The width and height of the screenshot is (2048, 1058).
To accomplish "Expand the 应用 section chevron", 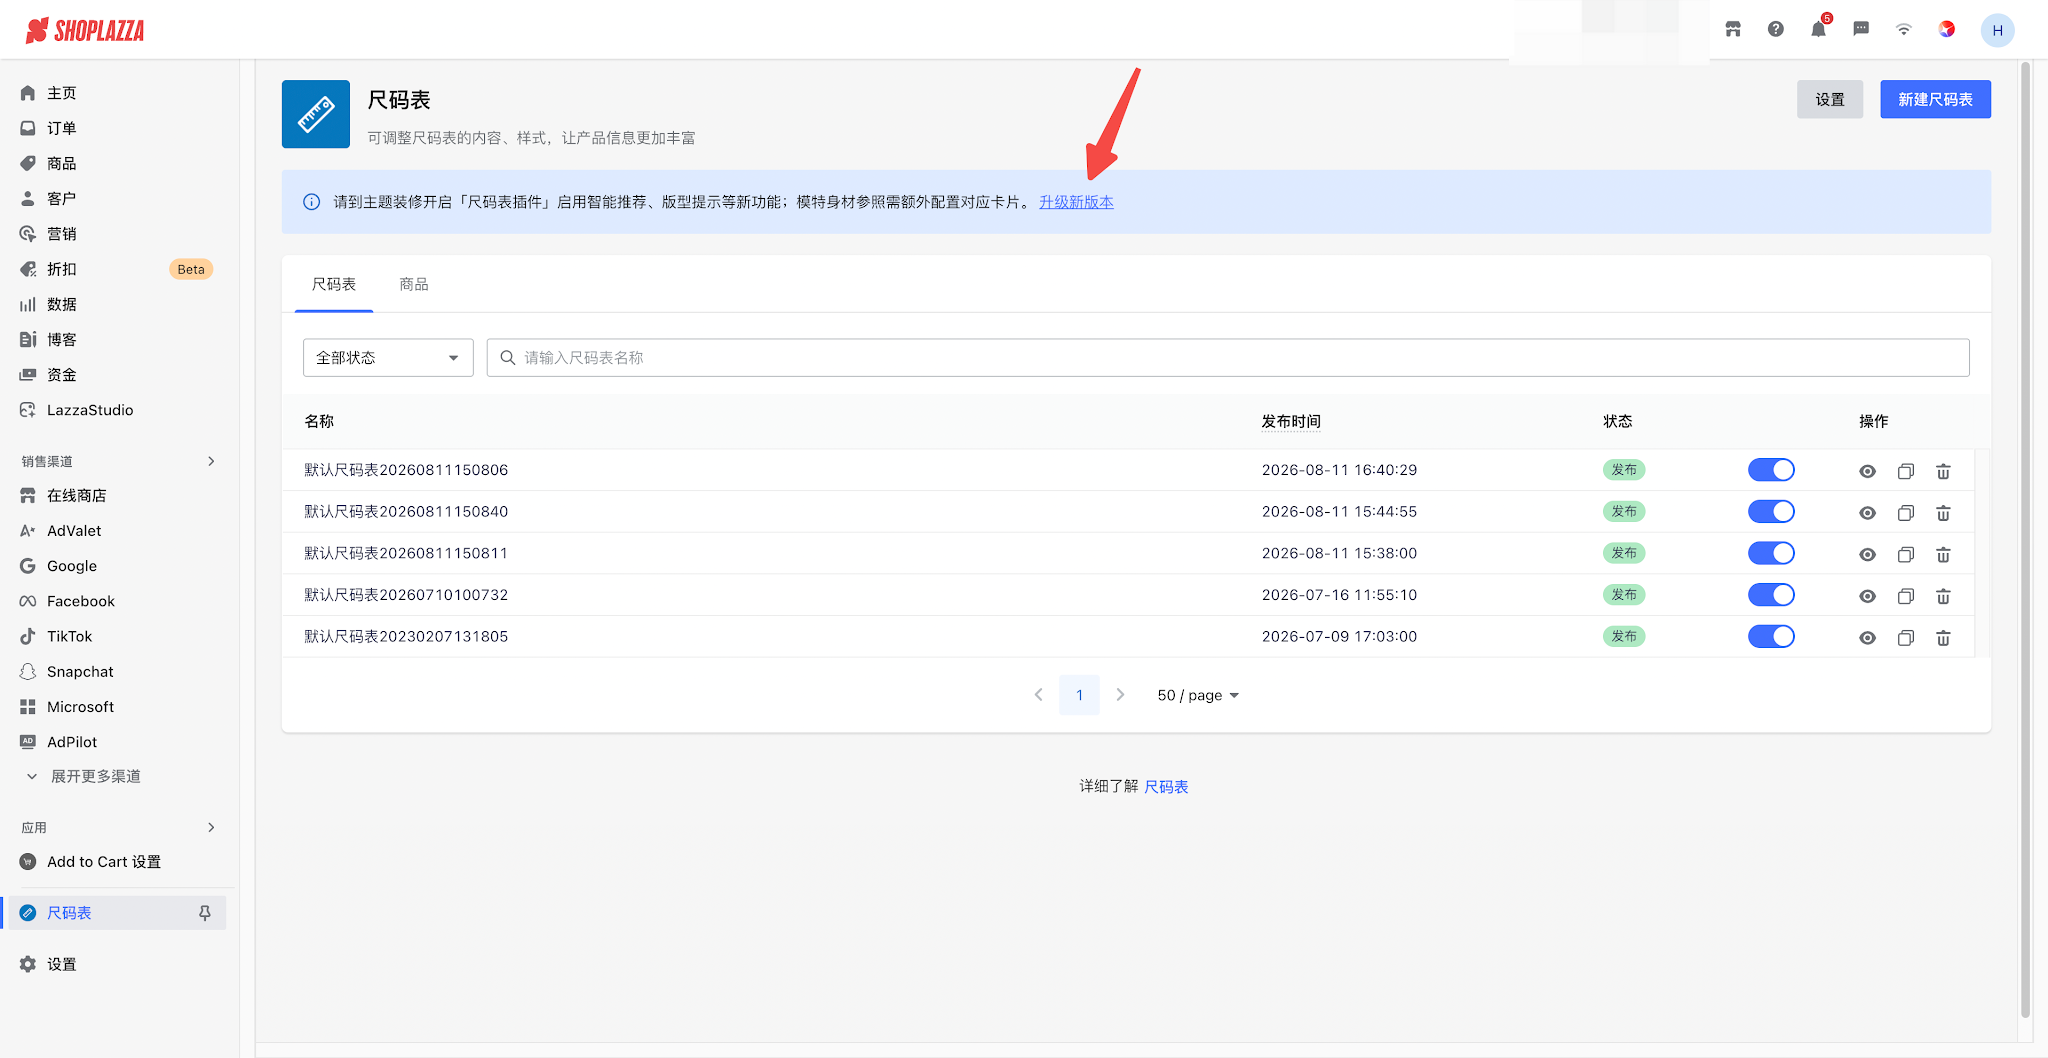I will coord(211,827).
